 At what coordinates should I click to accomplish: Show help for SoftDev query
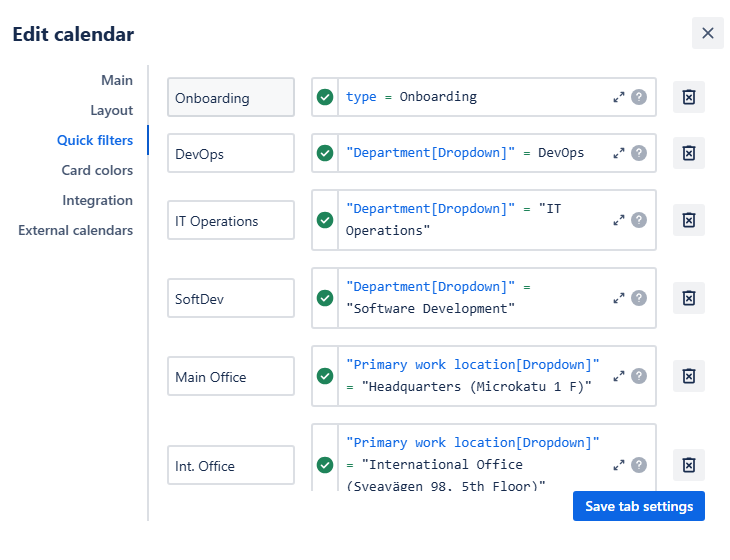639,298
